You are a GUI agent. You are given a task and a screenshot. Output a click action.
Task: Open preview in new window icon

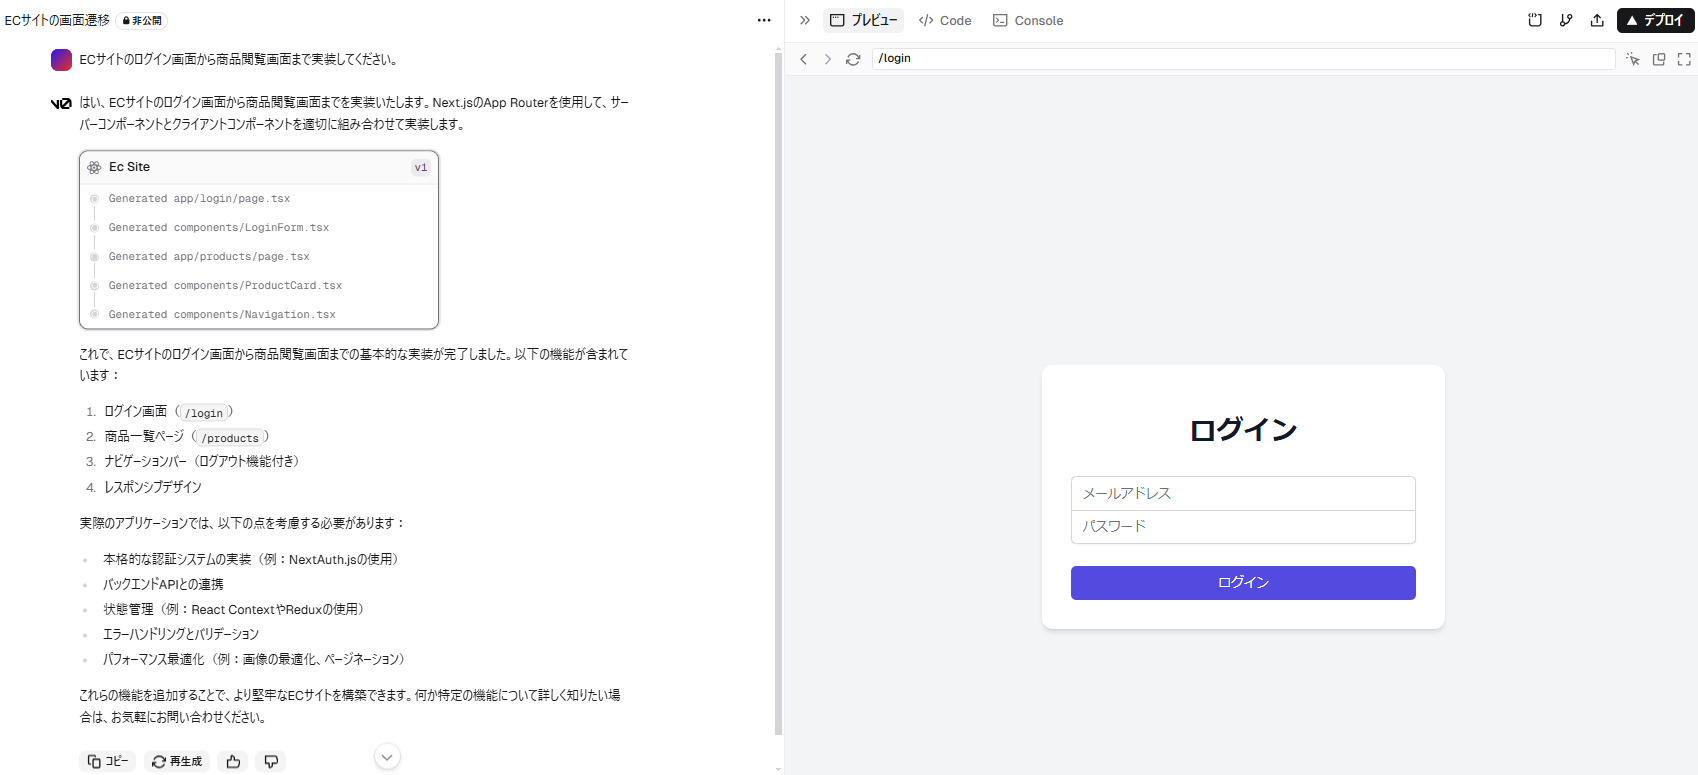tap(1659, 59)
